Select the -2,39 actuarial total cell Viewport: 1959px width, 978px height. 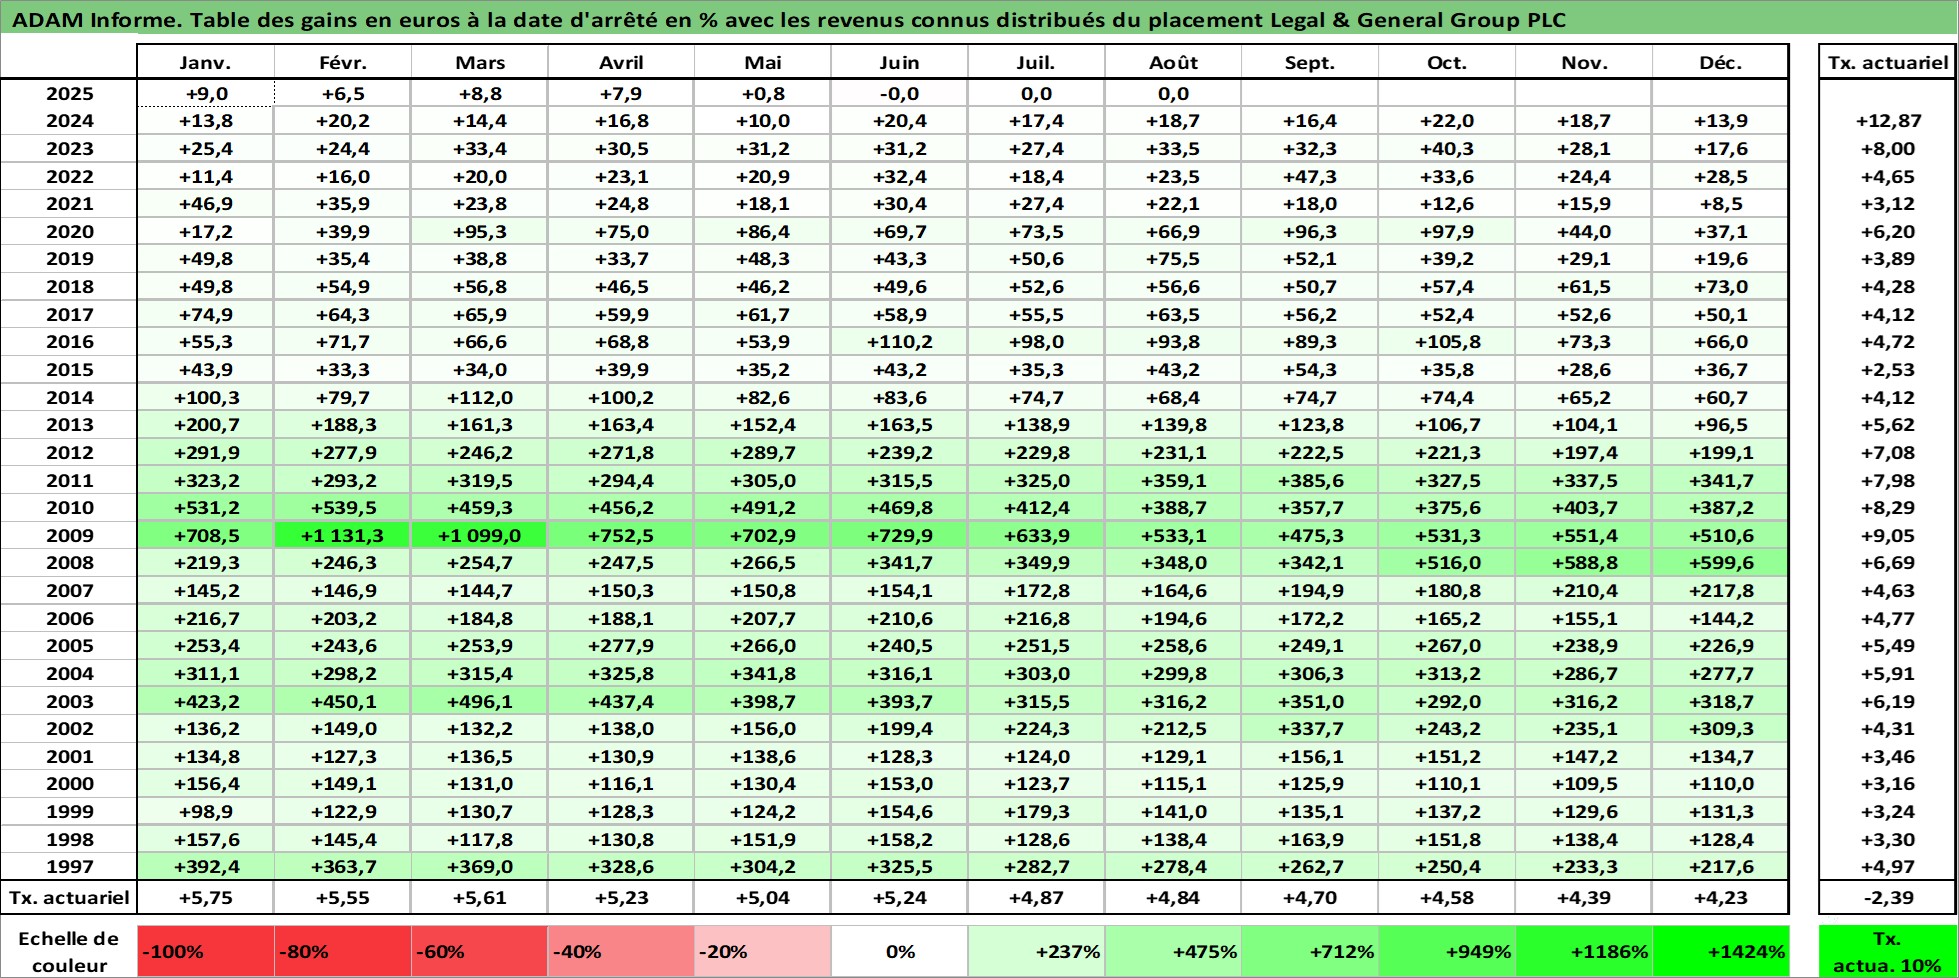[1888, 898]
